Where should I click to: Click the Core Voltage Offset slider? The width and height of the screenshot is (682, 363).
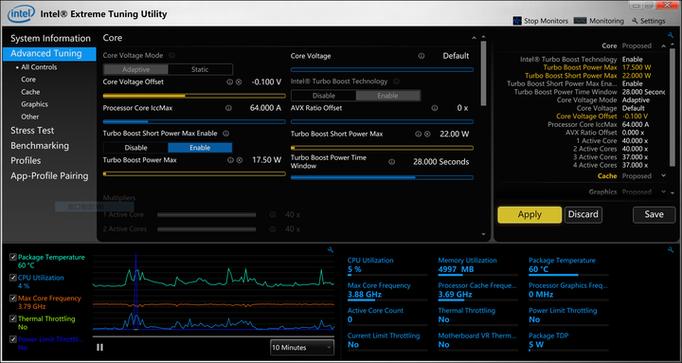[x=194, y=96]
